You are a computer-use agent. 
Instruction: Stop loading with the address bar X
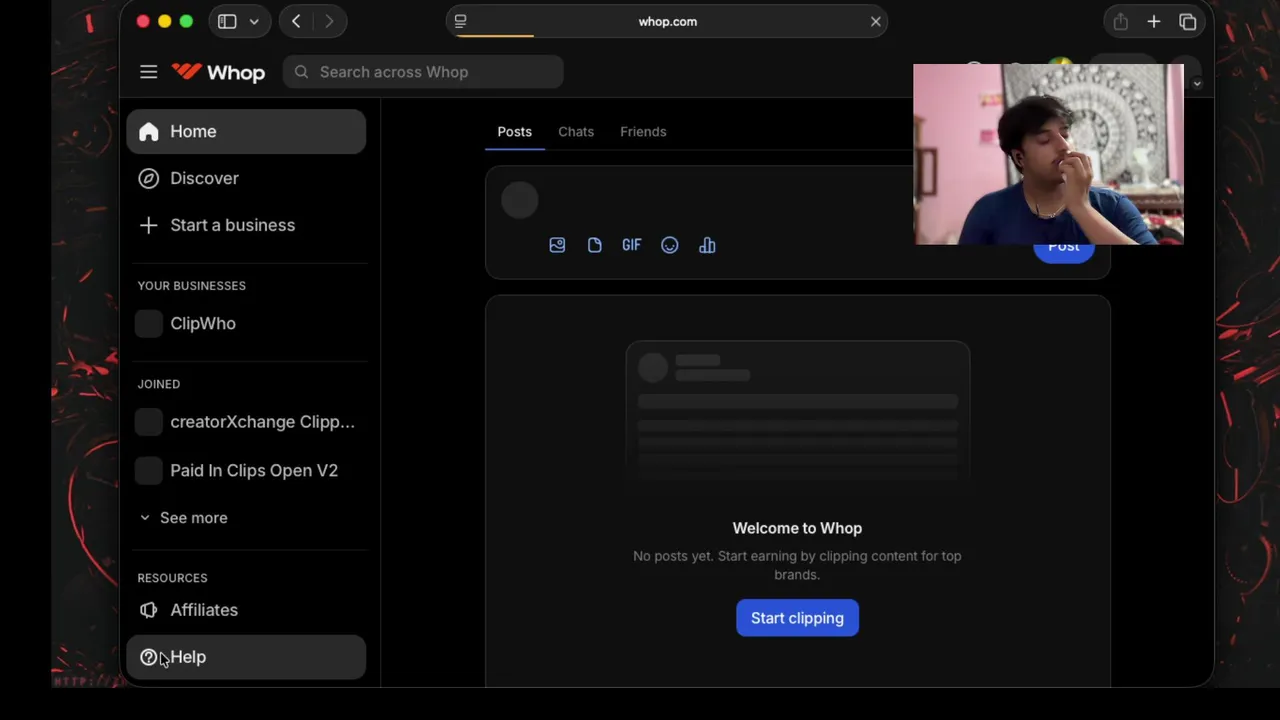876,21
